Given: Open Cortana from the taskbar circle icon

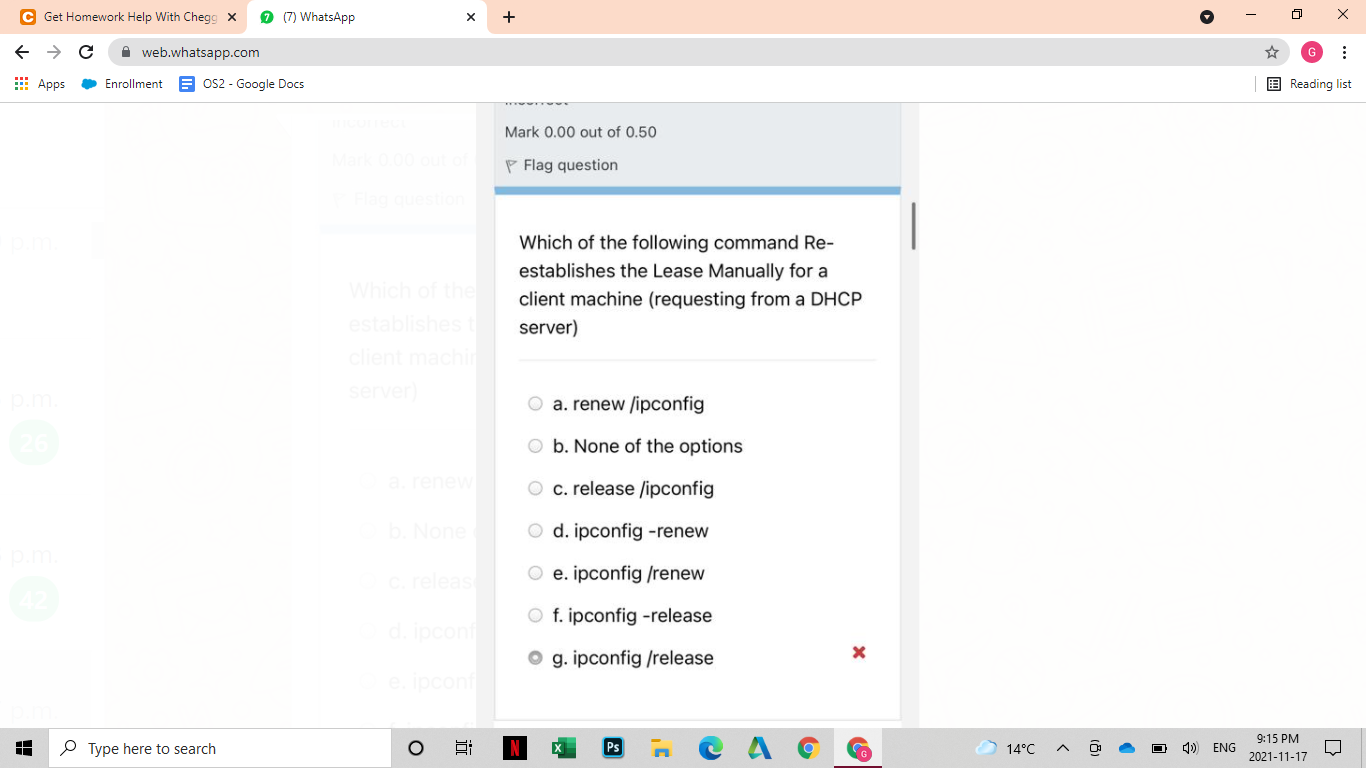Looking at the screenshot, I should 416,748.
